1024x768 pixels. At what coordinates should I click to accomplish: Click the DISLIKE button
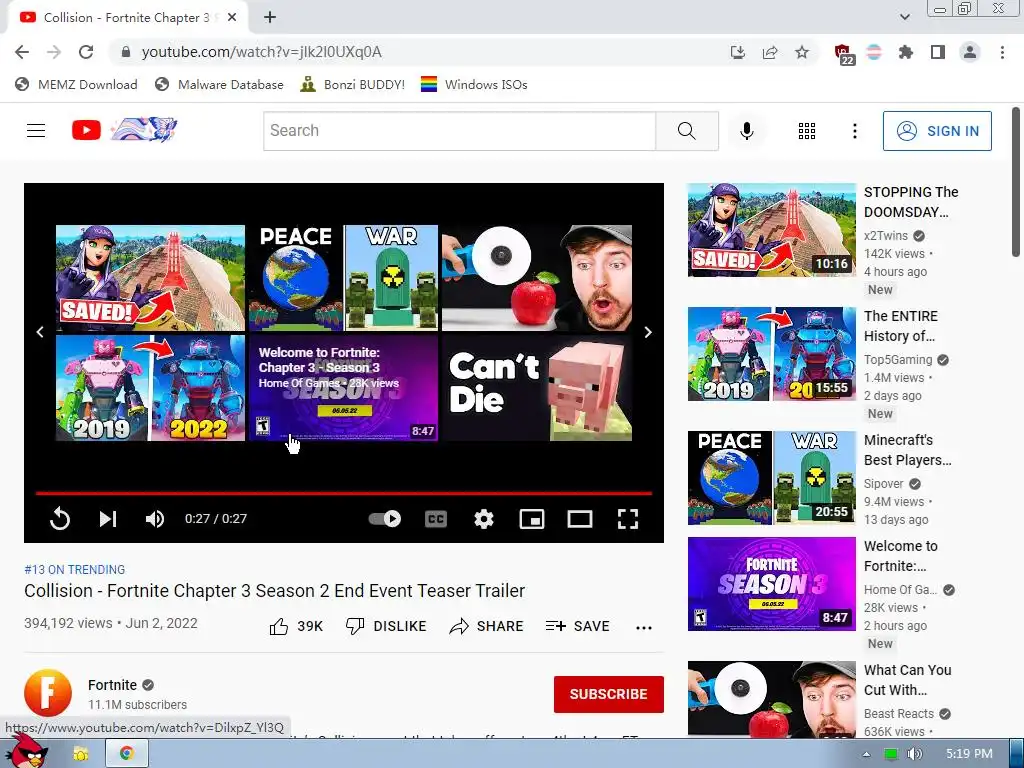385,626
